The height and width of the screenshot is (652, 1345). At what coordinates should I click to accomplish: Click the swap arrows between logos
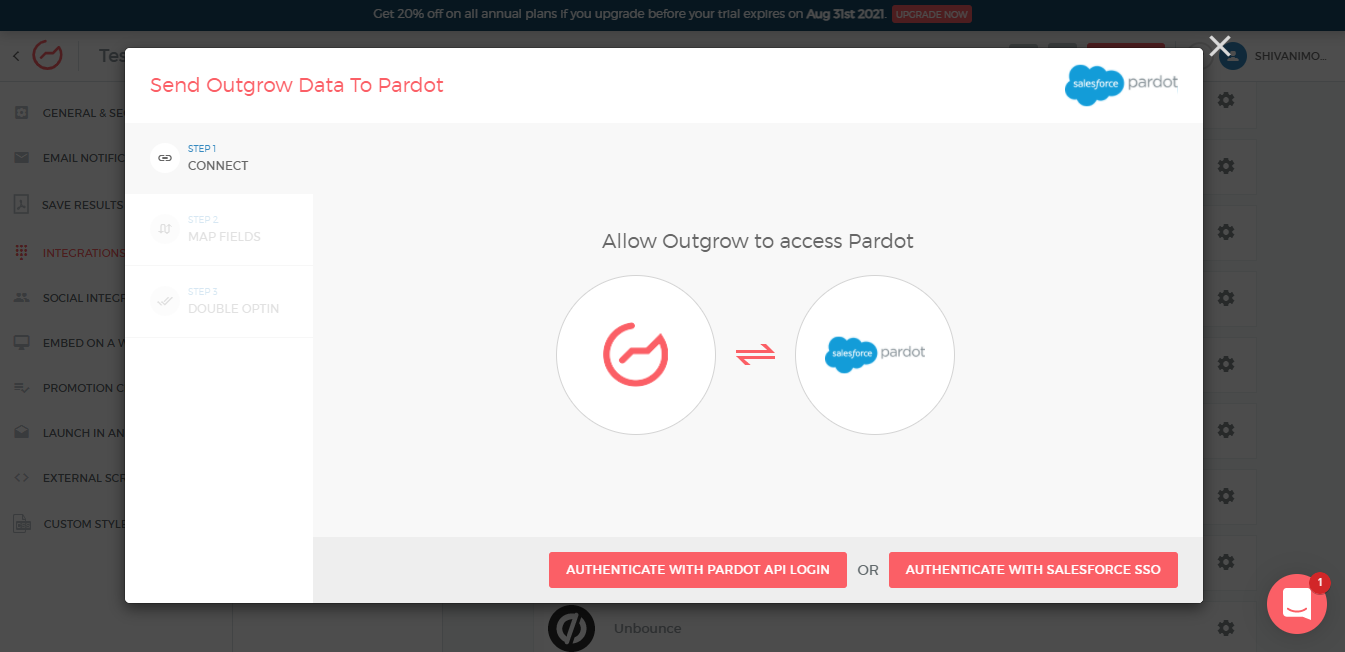click(x=756, y=355)
